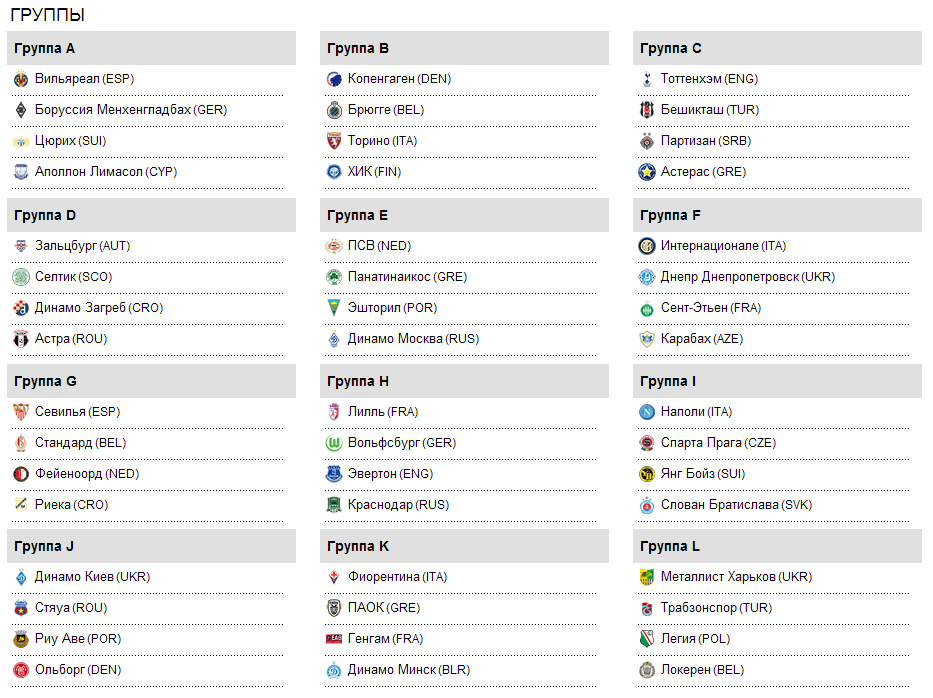Click the Группа F header bar
933x698 pixels.
[777, 215]
